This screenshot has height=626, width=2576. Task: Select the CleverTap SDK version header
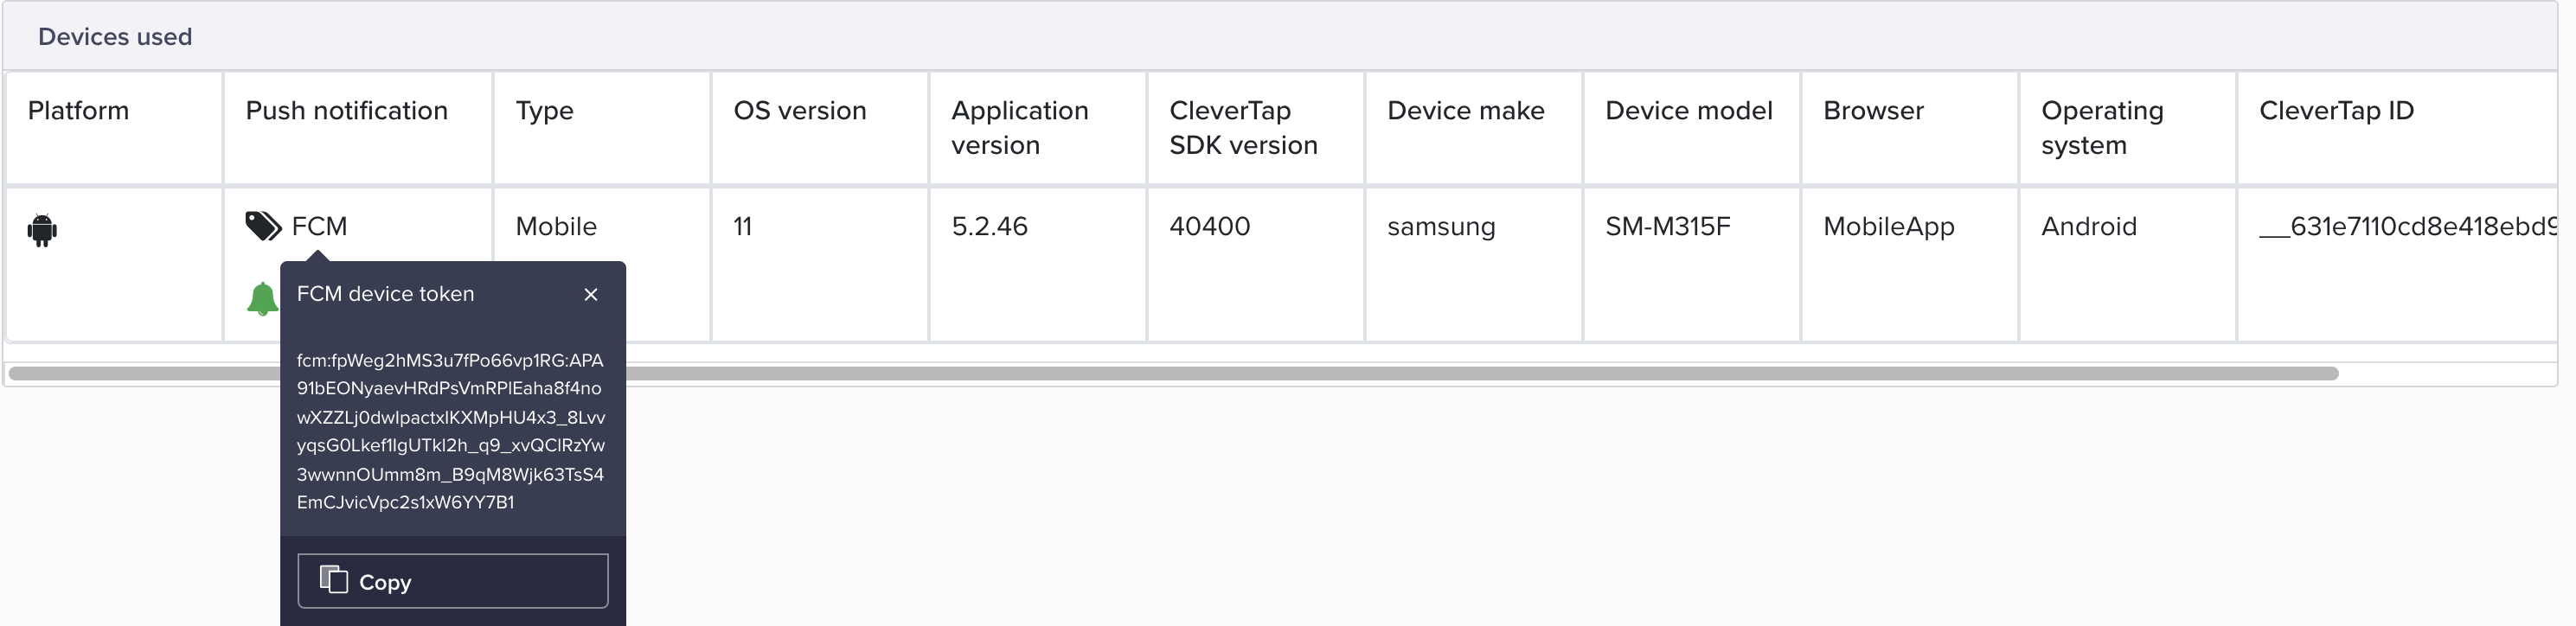pyautogui.click(x=1243, y=128)
